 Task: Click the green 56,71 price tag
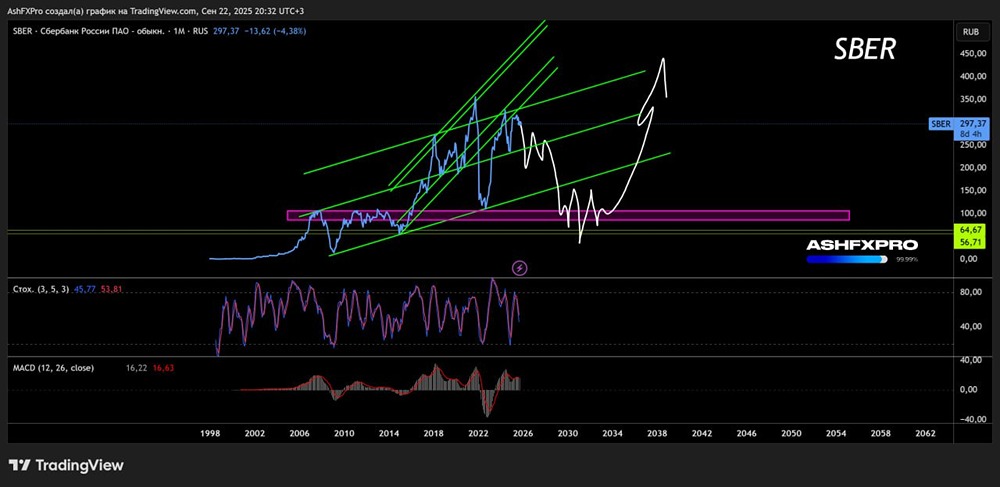(967, 243)
